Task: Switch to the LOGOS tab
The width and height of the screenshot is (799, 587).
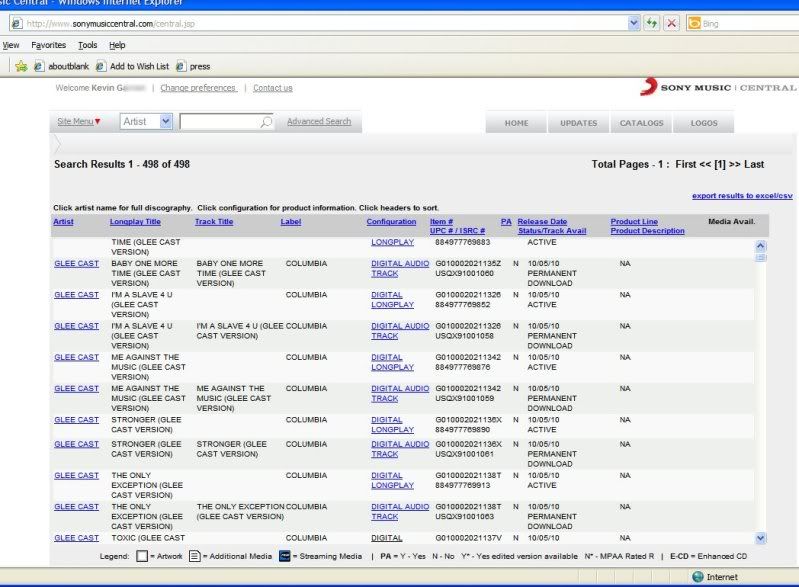Action: pos(704,123)
